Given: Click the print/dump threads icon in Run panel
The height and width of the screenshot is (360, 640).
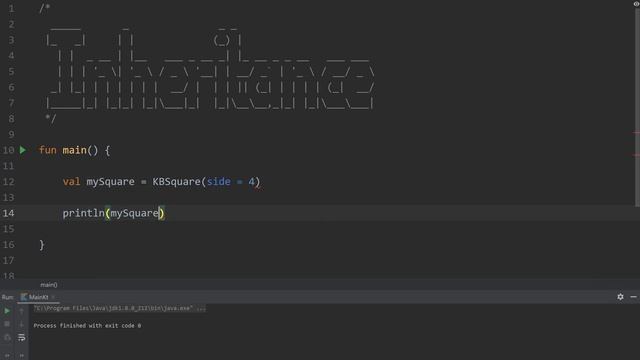Looking at the screenshot, I should pyautogui.click(x=7, y=338).
